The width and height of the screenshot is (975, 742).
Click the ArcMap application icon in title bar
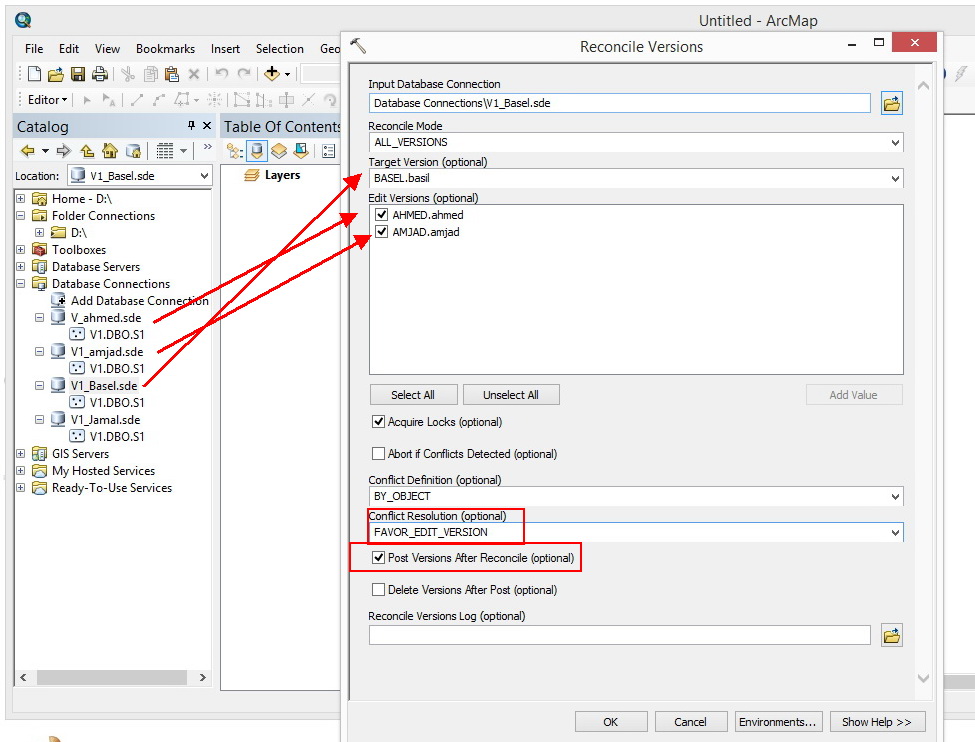pyautogui.click(x=23, y=20)
